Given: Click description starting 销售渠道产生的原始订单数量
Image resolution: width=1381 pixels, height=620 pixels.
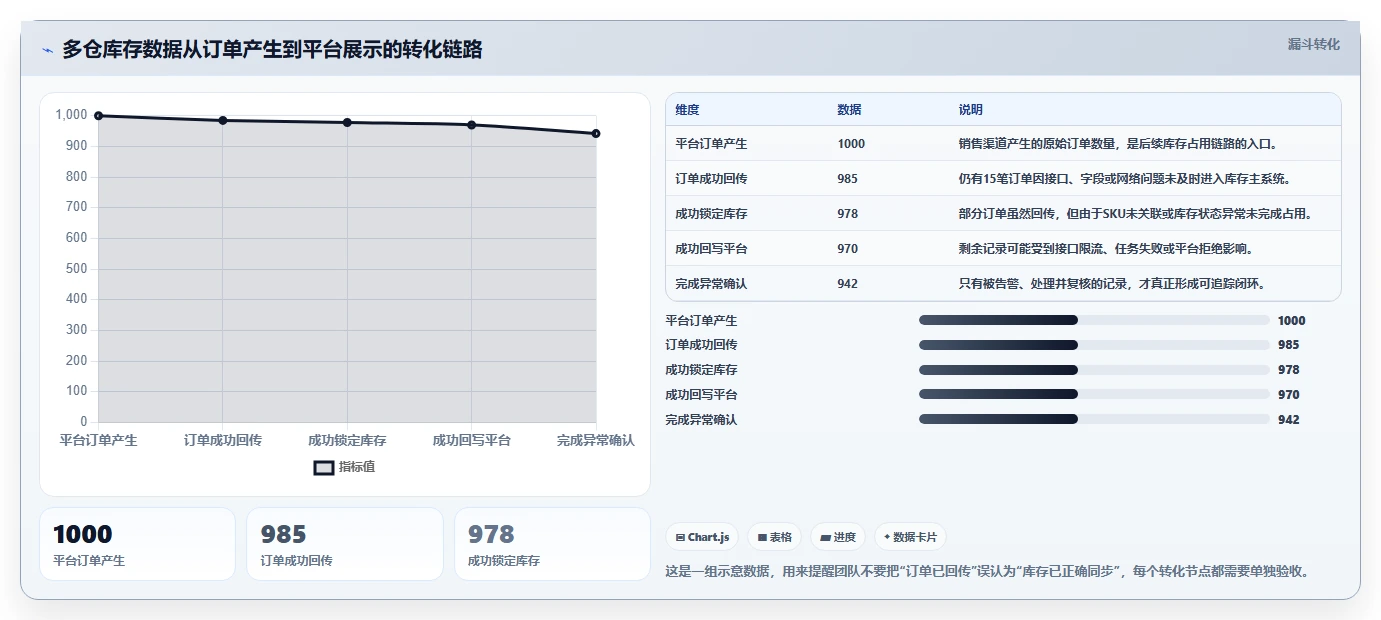Looking at the screenshot, I should [1117, 144].
